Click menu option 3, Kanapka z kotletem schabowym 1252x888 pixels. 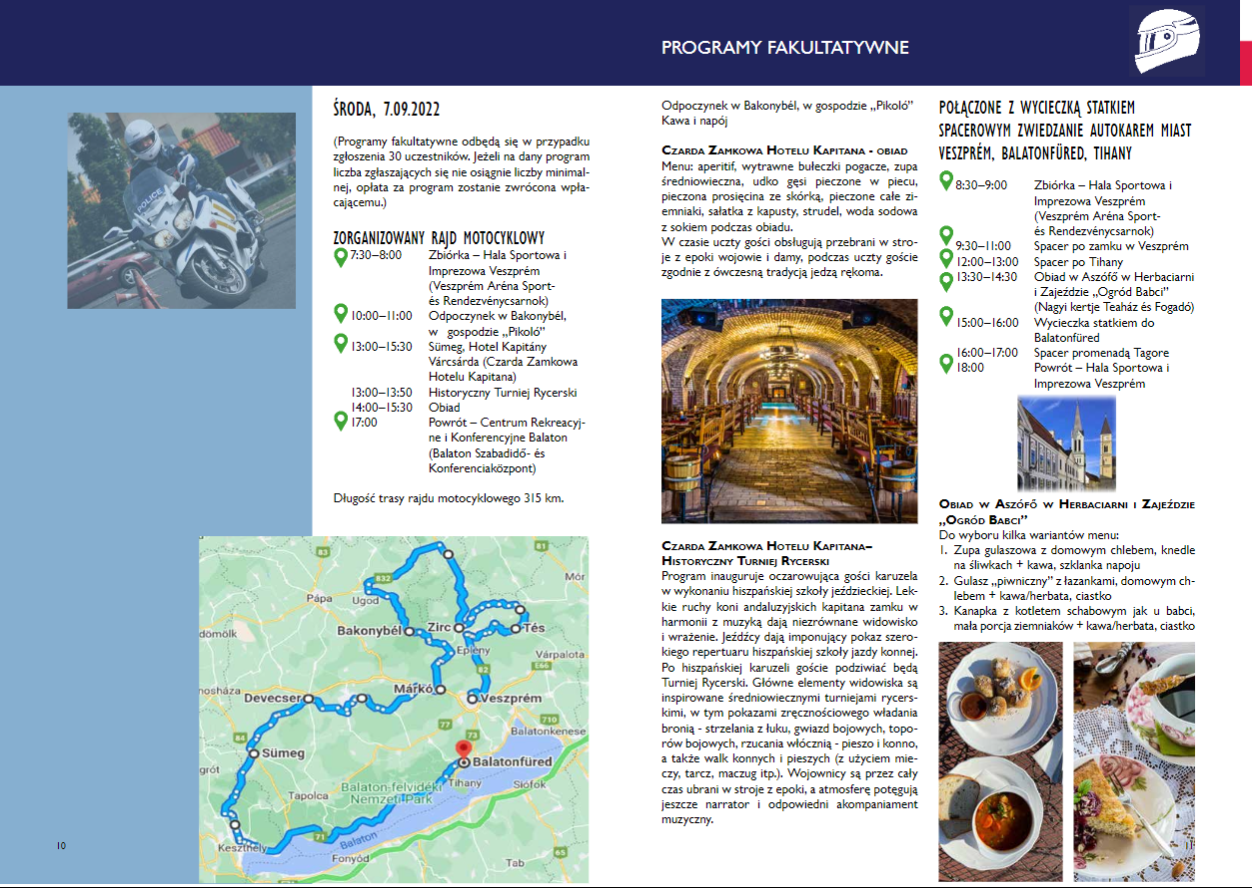tap(1067, 619)
